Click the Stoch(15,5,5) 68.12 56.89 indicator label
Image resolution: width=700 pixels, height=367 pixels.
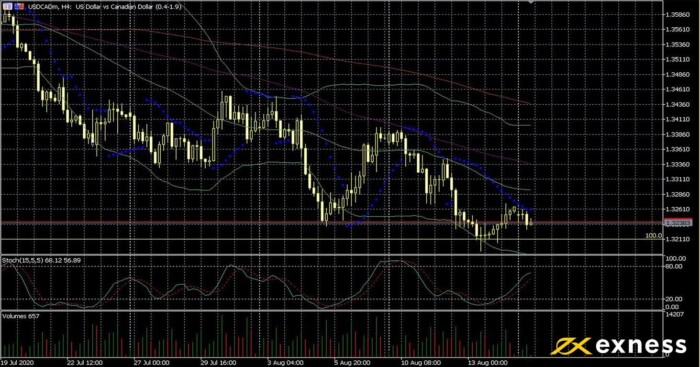click(42, 260)
